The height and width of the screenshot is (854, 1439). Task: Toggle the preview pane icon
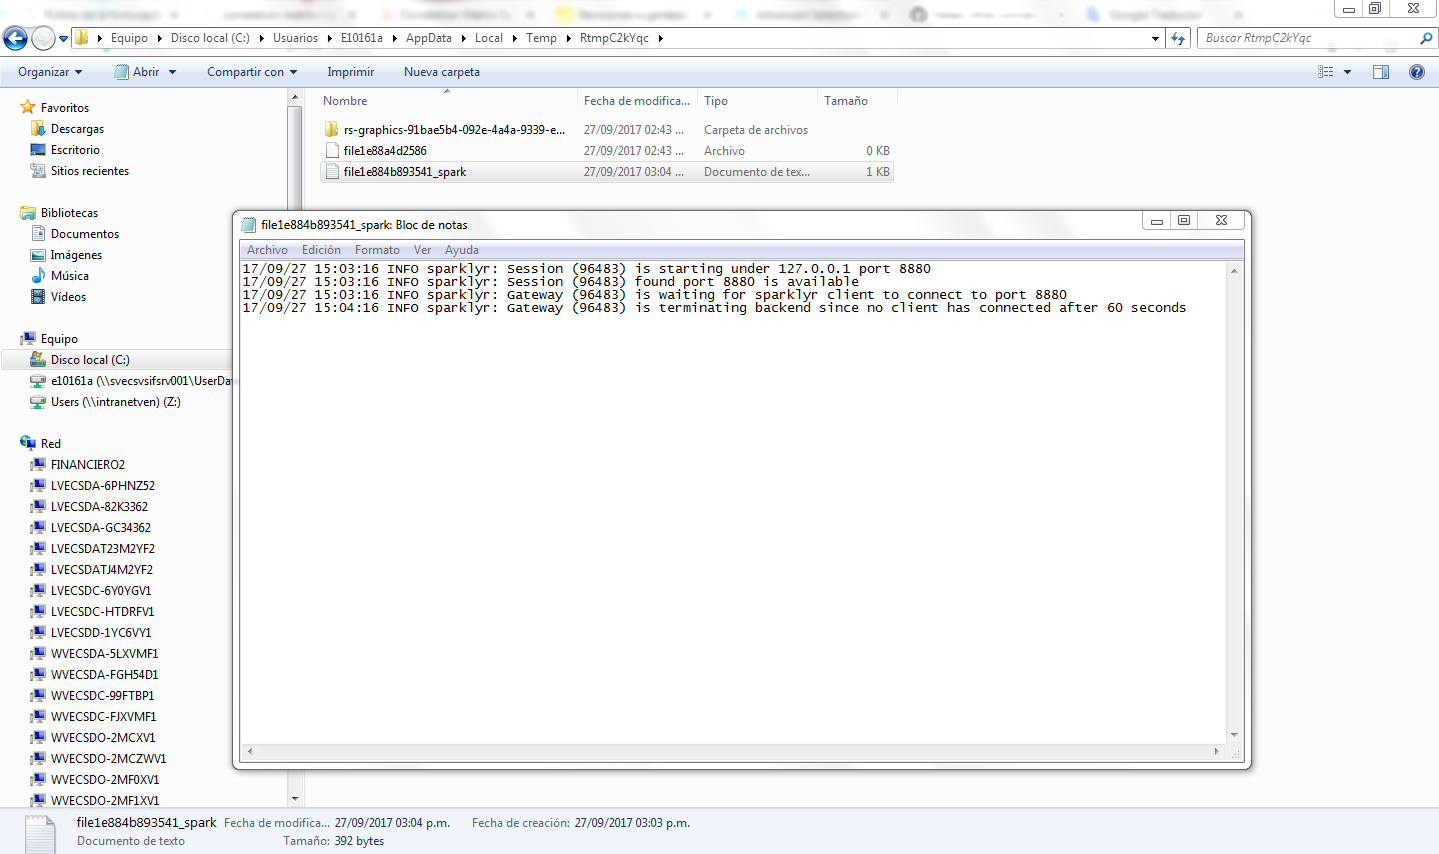click(1380, 71)
